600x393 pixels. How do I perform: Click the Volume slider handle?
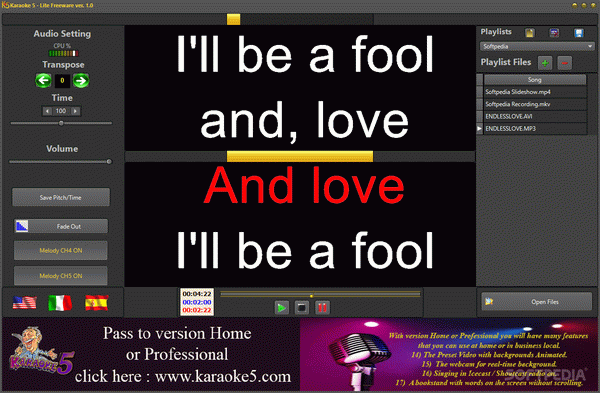[x=109, y=161]
